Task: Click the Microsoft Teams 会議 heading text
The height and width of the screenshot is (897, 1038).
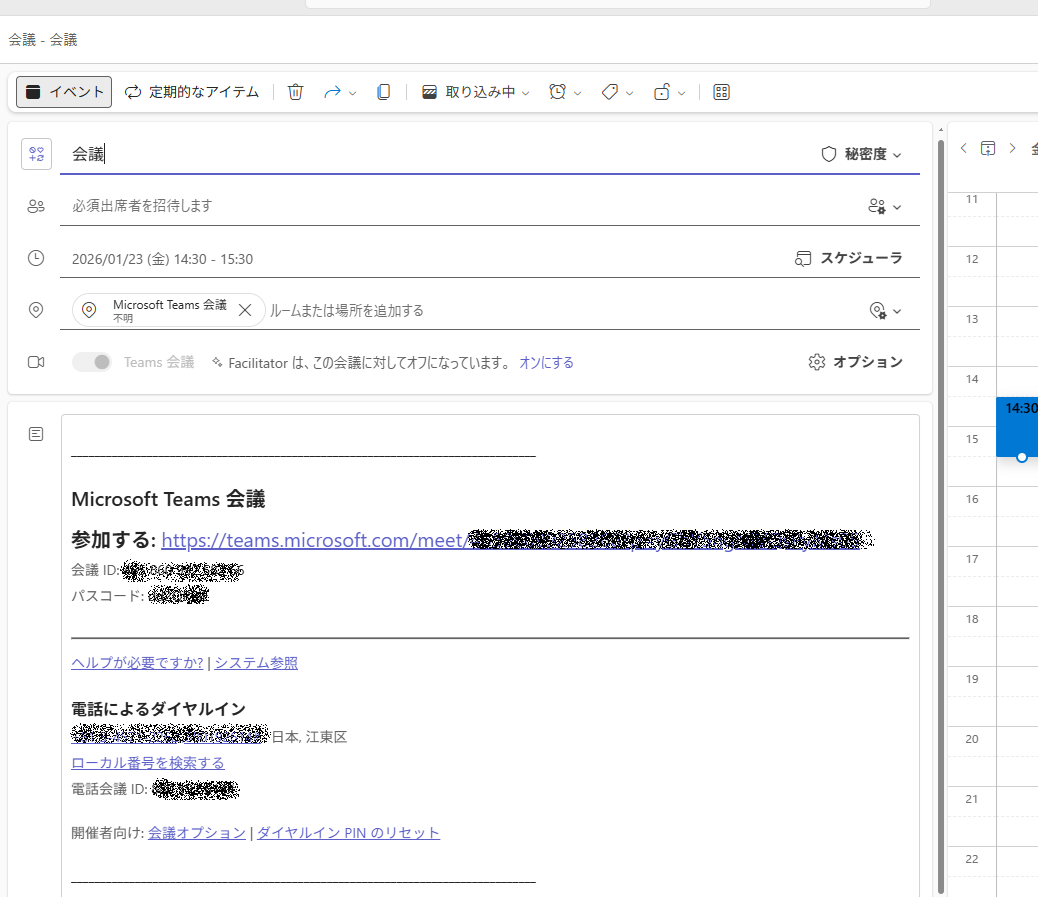Action: (x=168, y=499)
